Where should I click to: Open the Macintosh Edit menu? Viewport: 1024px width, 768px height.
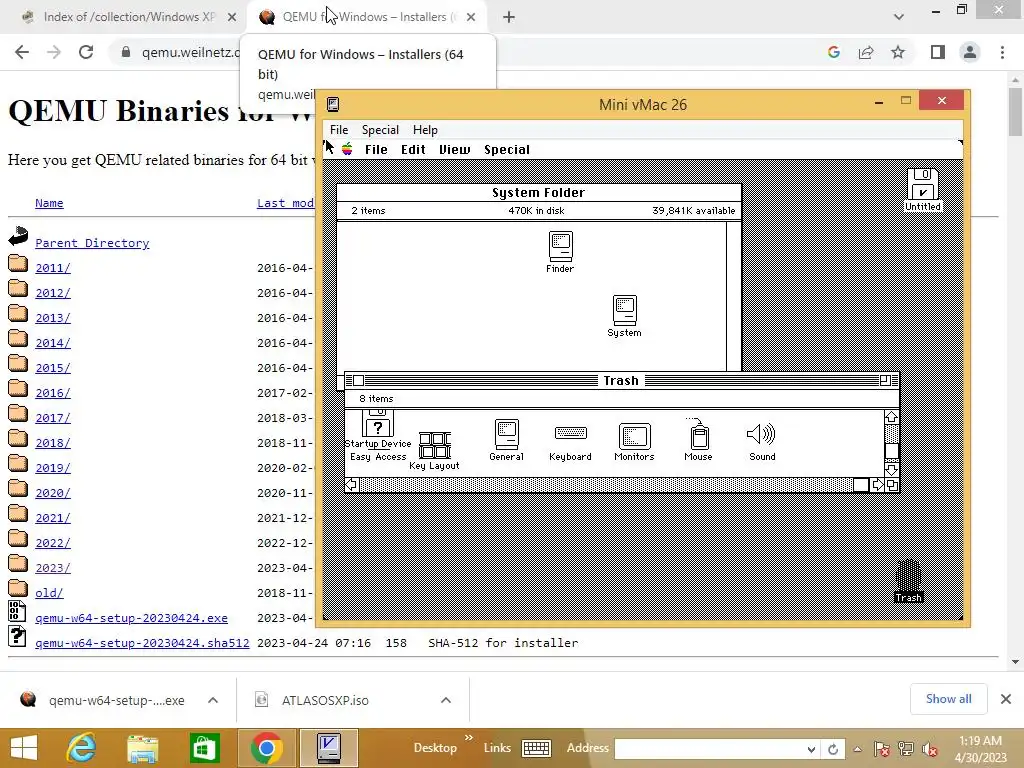(413, 150)
